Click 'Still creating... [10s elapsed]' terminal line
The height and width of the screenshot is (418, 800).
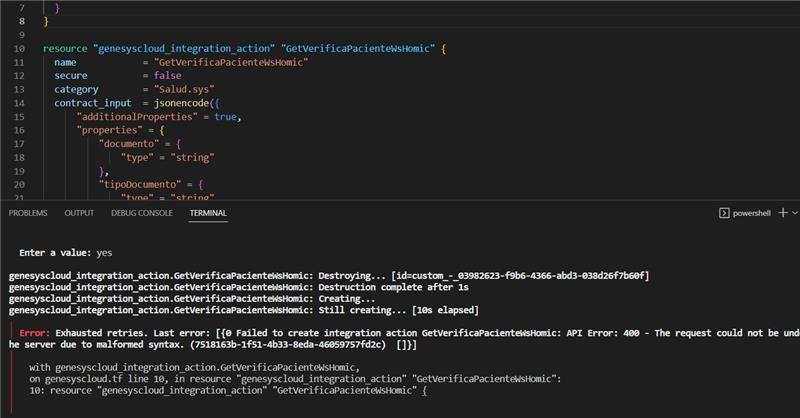coord(244,310)
